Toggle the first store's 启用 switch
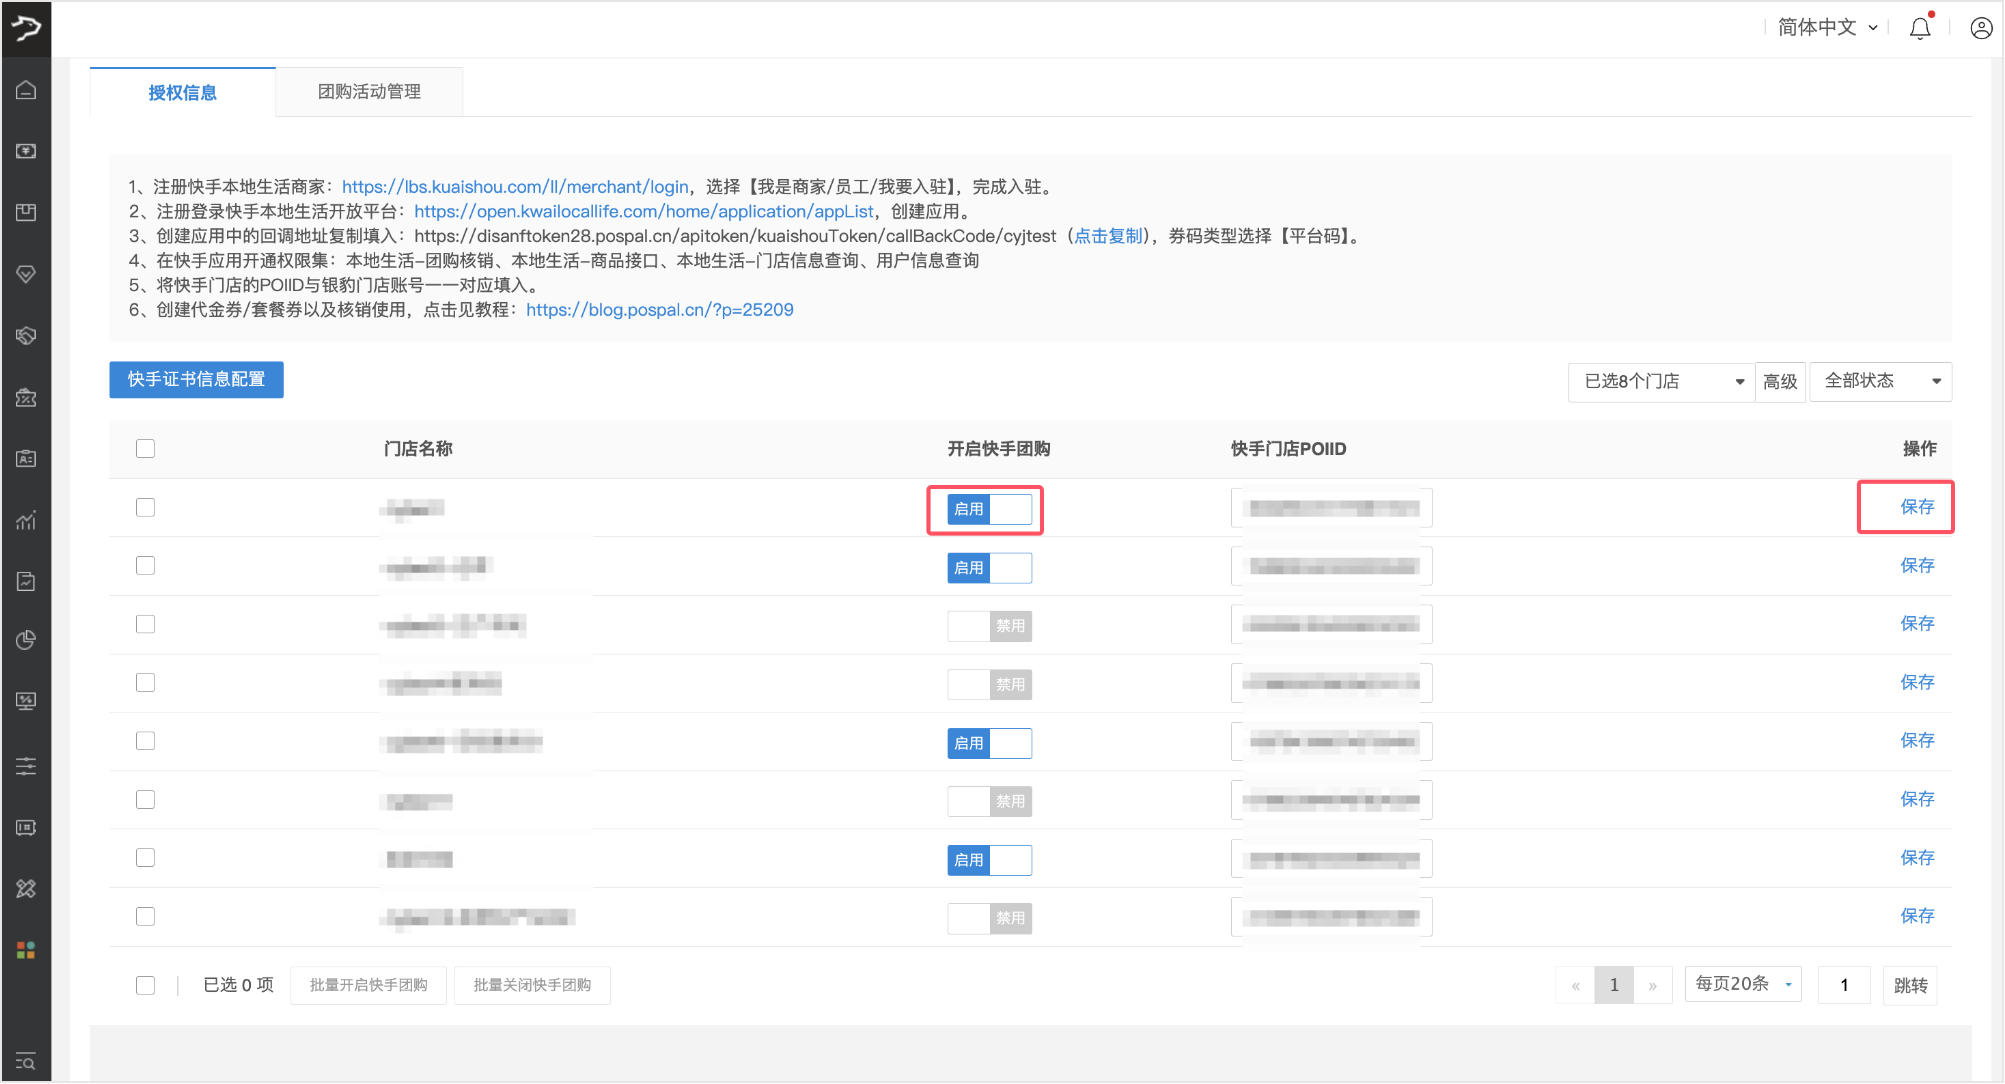The width and height of the screenshot is (2005, 1084). click(x=989, y=509)
